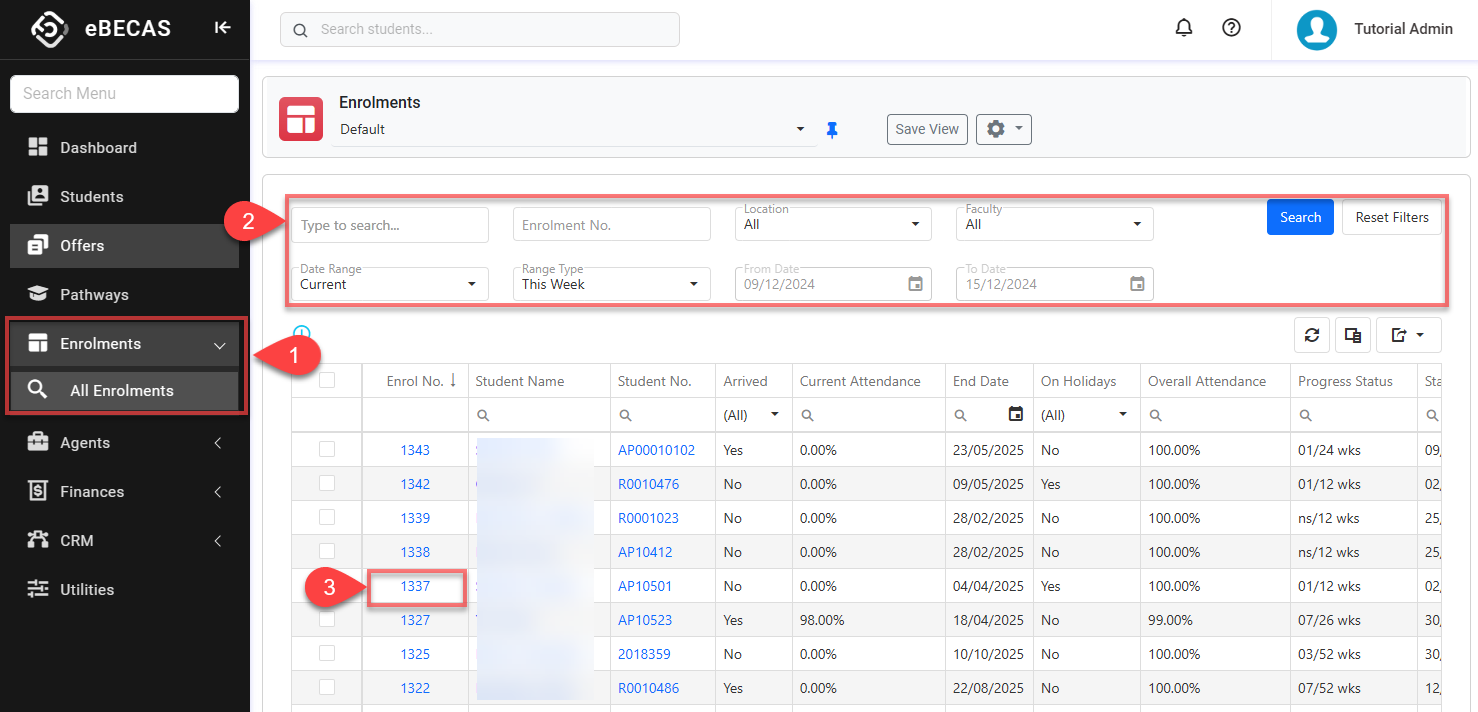This screenshot has width=1478, height=712.
Task: Click the notifications bell icon
Action: click(1184, 29)
